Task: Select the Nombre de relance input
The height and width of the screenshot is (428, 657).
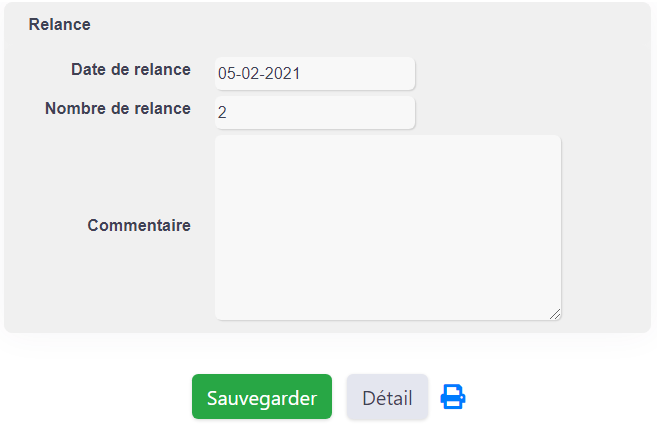Action: (x=315, y=112)
